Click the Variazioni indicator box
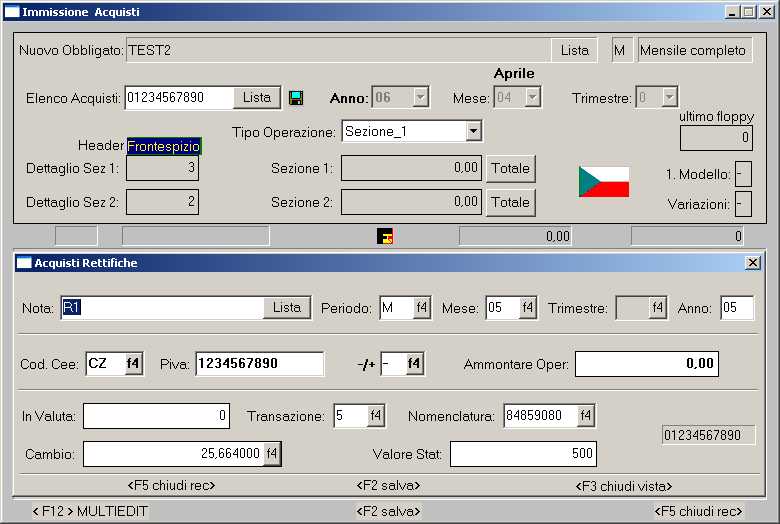The height and width of the screenshot is (524, 780). click(743, 204)
